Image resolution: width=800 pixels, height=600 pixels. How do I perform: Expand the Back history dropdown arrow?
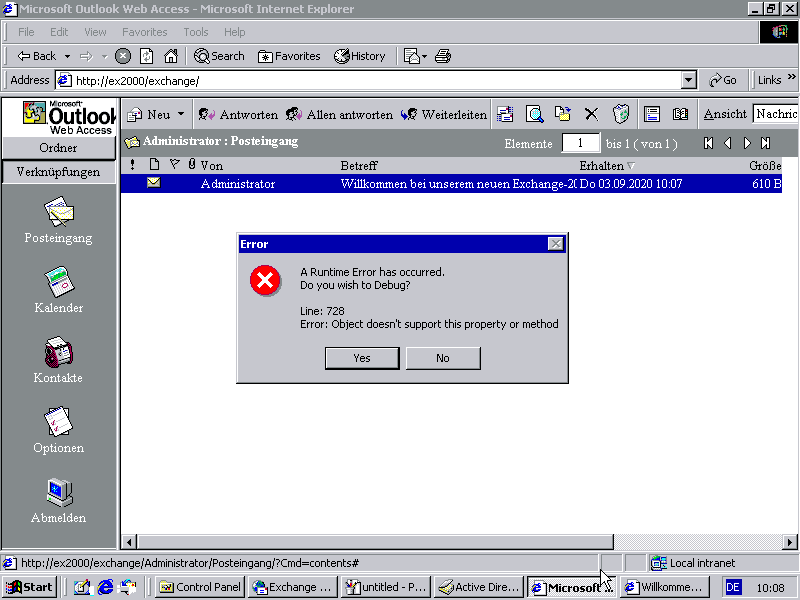[67, 56]
